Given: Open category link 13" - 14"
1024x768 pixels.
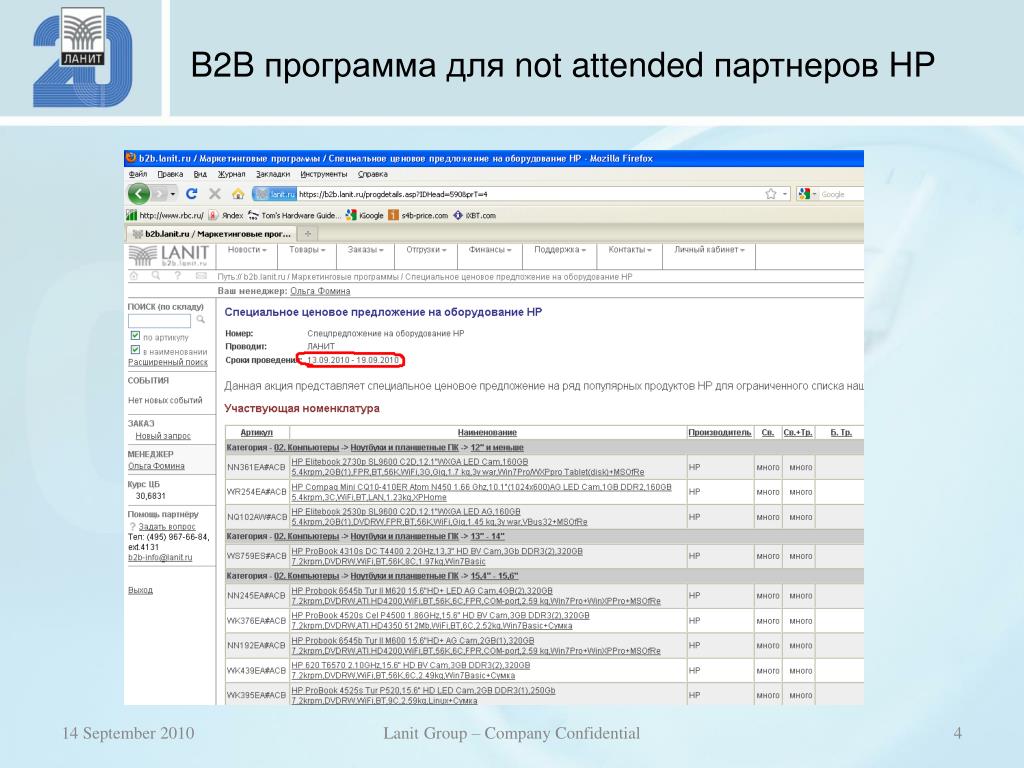Looking at the screenshot, I should pos(488,536).
